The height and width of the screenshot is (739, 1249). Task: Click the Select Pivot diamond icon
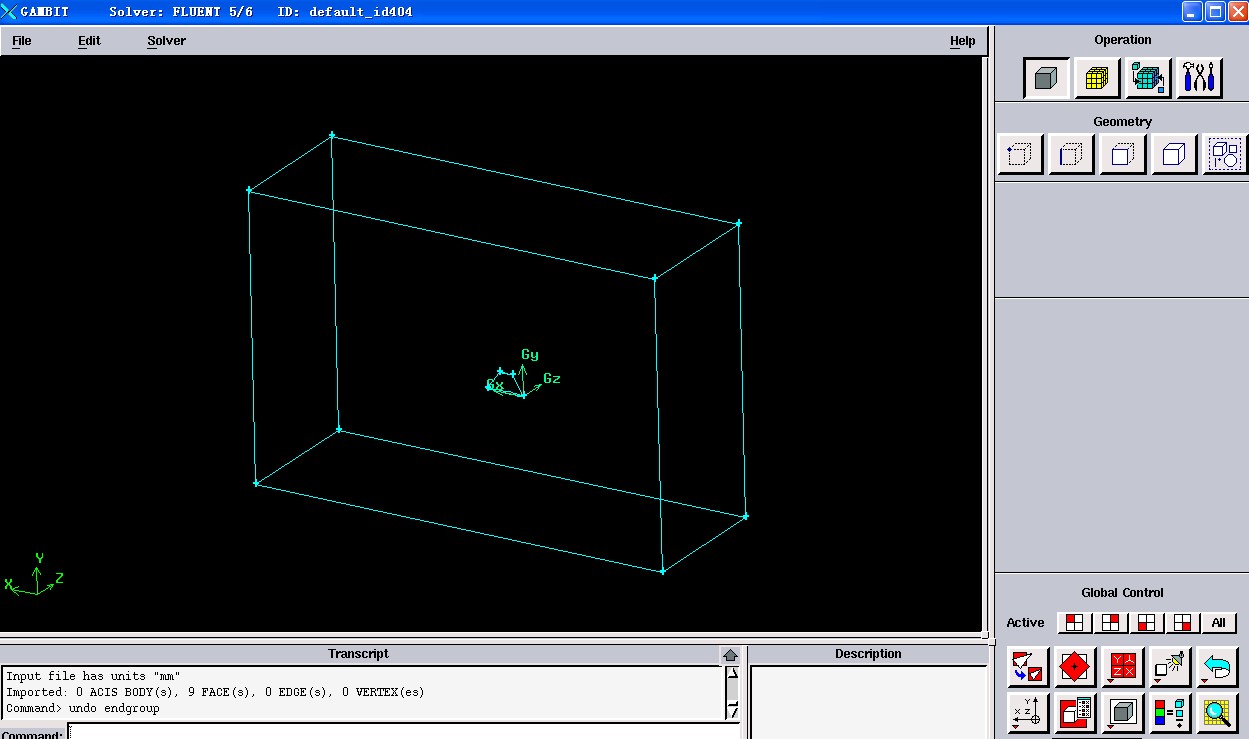(x=1074, y=667)
